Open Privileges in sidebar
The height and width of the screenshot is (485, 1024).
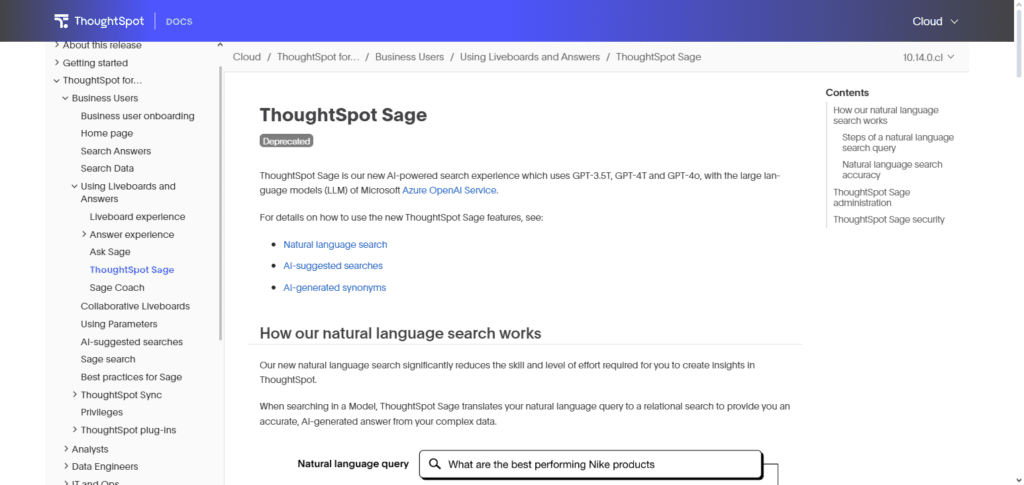(x=101, y=412)
